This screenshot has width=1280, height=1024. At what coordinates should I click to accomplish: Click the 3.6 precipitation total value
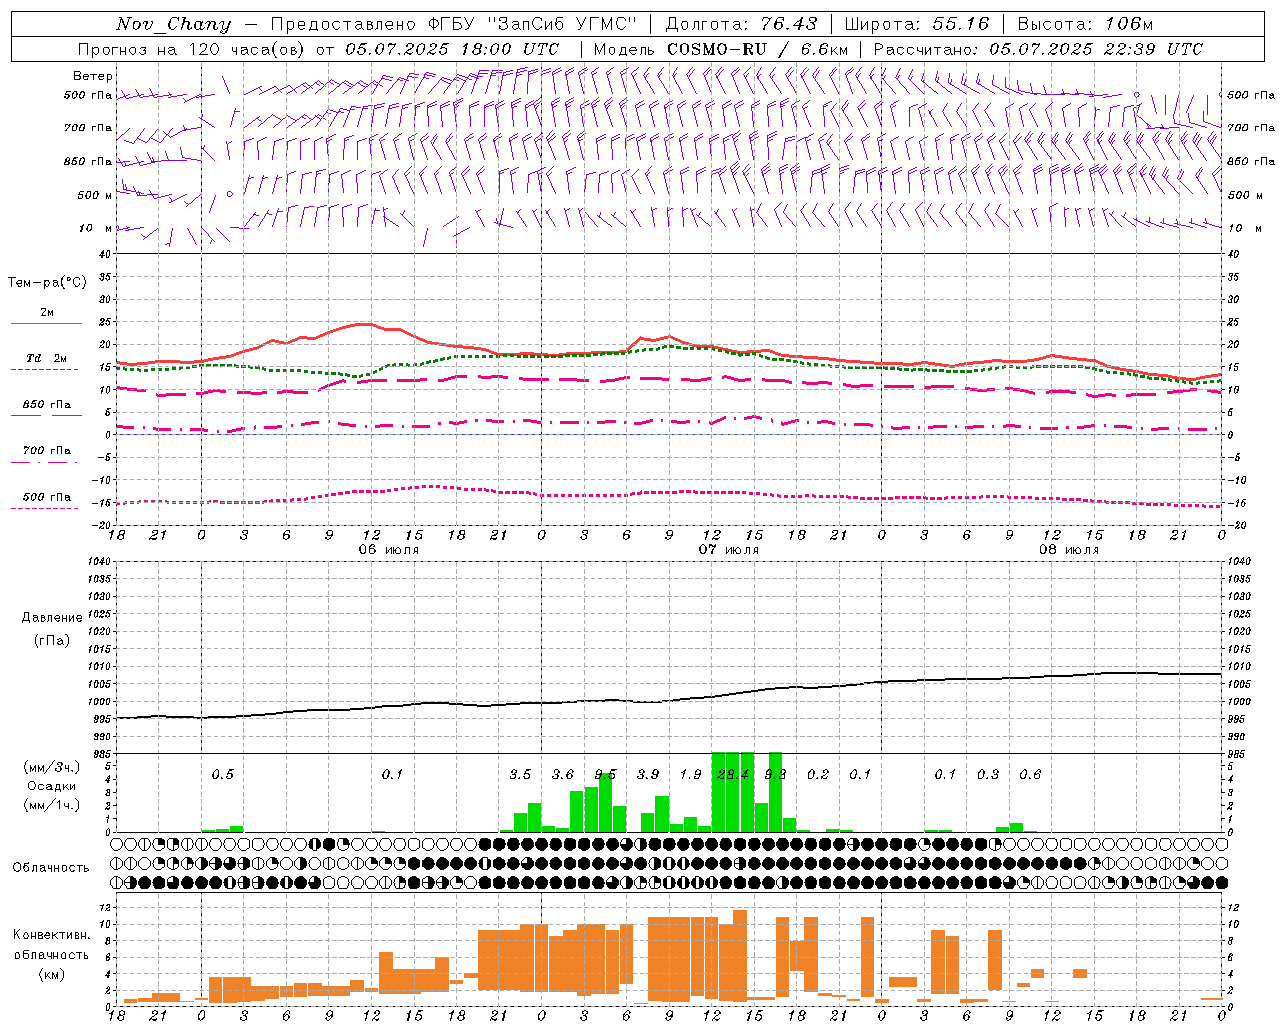(563, 774)
